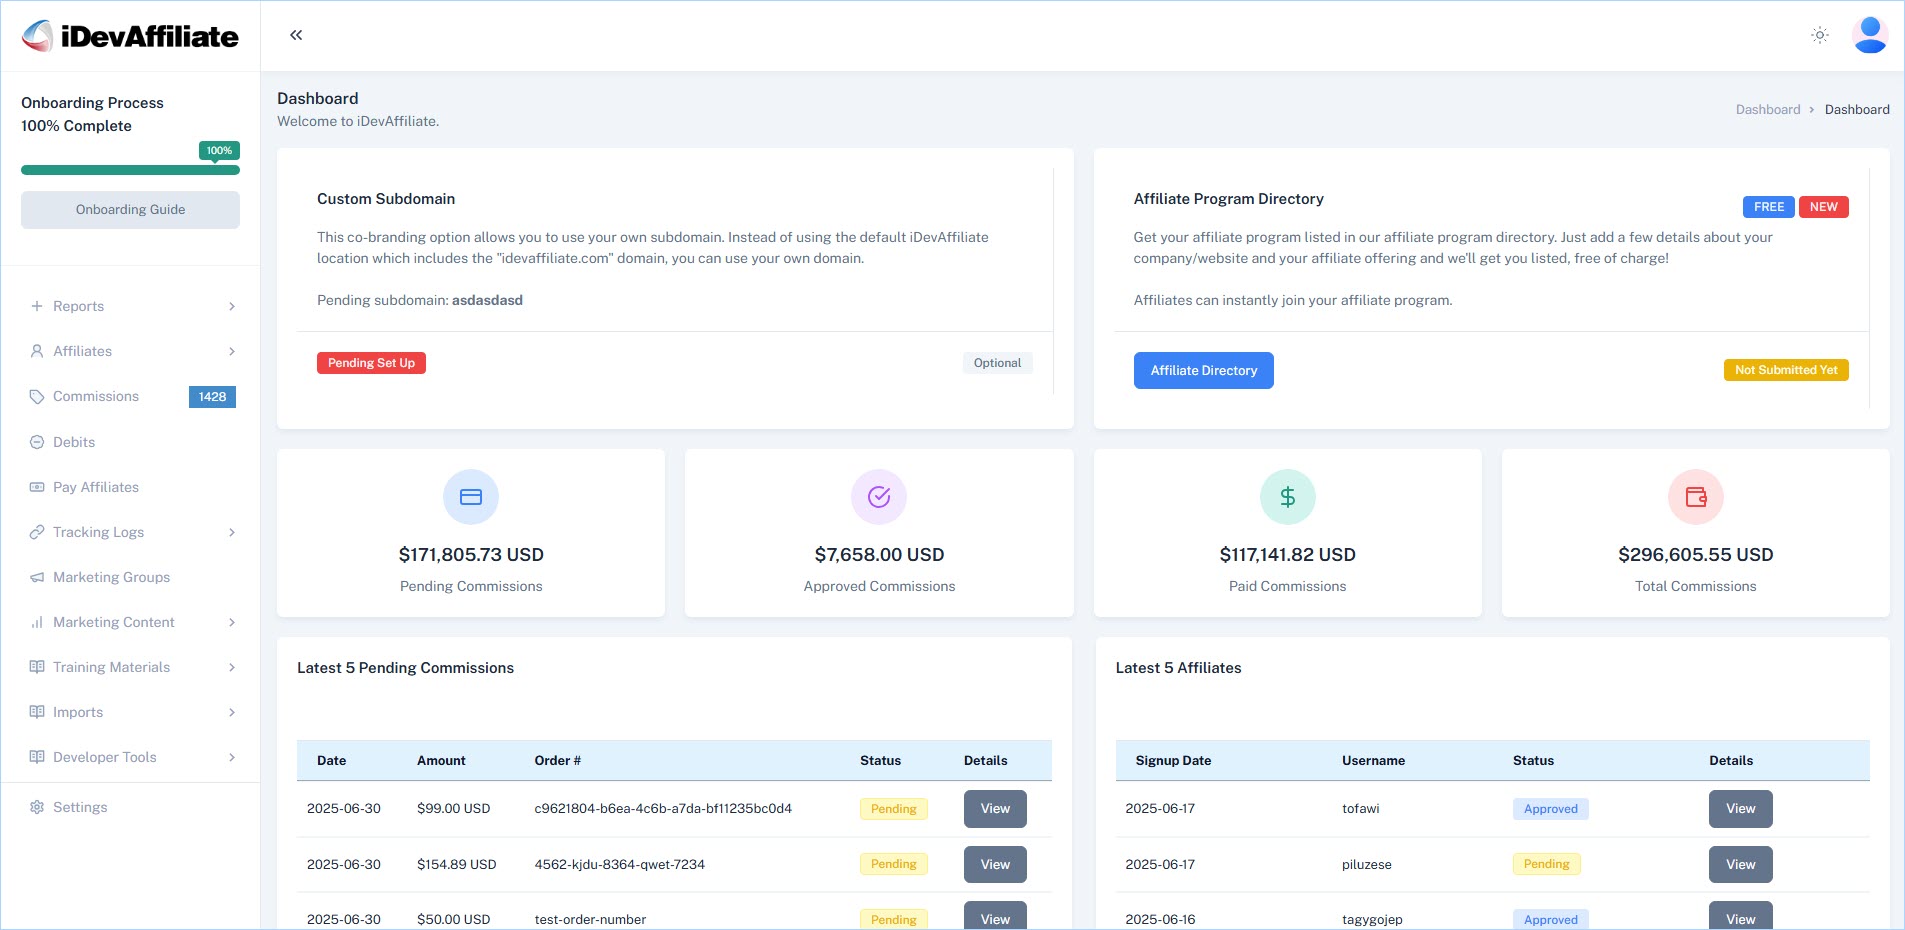The width and height of the screenshot is (1905, 930).
Task: Click the Marketing Content bar-chart icon
Action: [x=37, y=622]
